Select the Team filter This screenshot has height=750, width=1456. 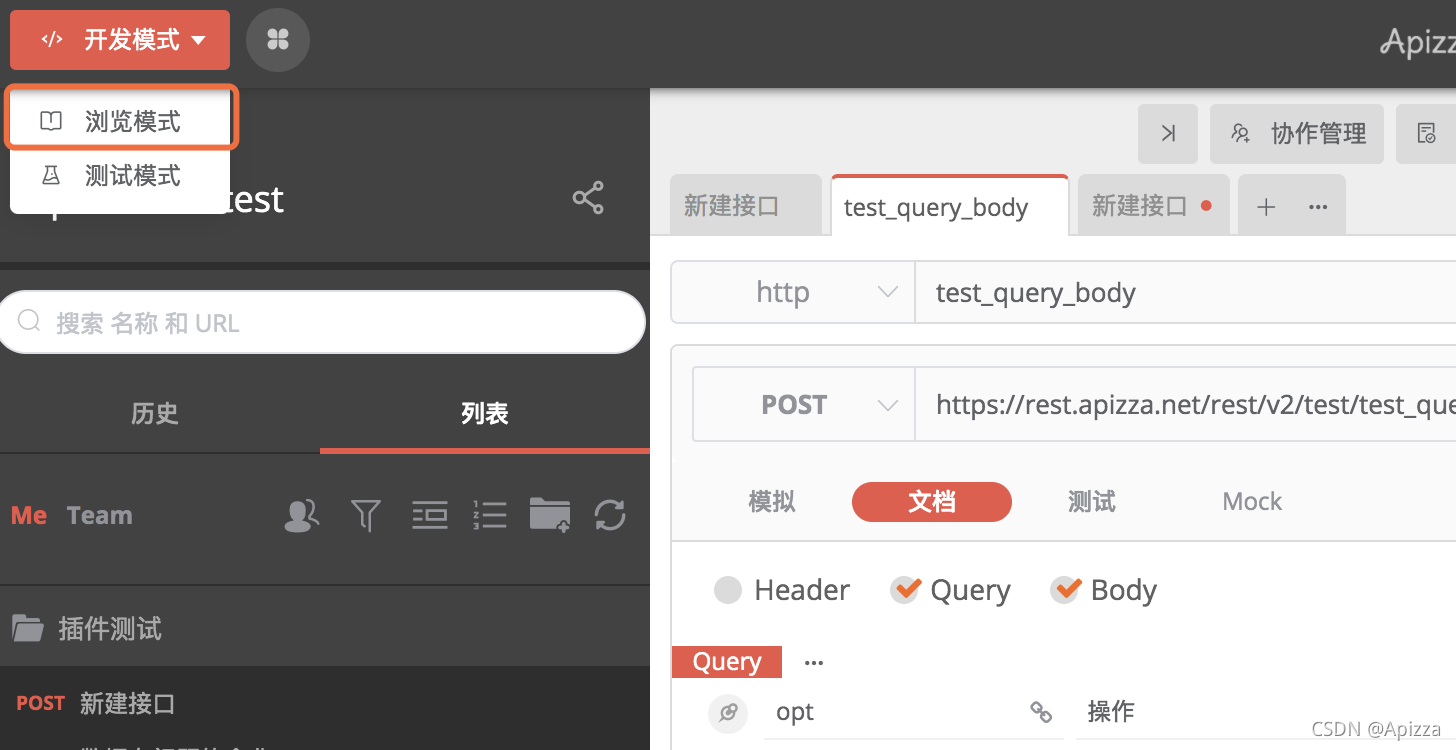point(99,516)
